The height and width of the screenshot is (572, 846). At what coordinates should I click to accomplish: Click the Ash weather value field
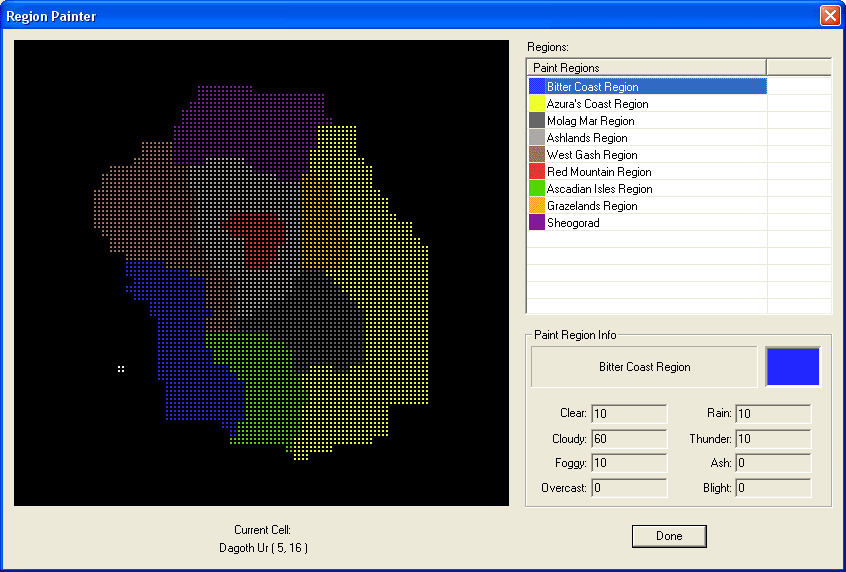773,463
